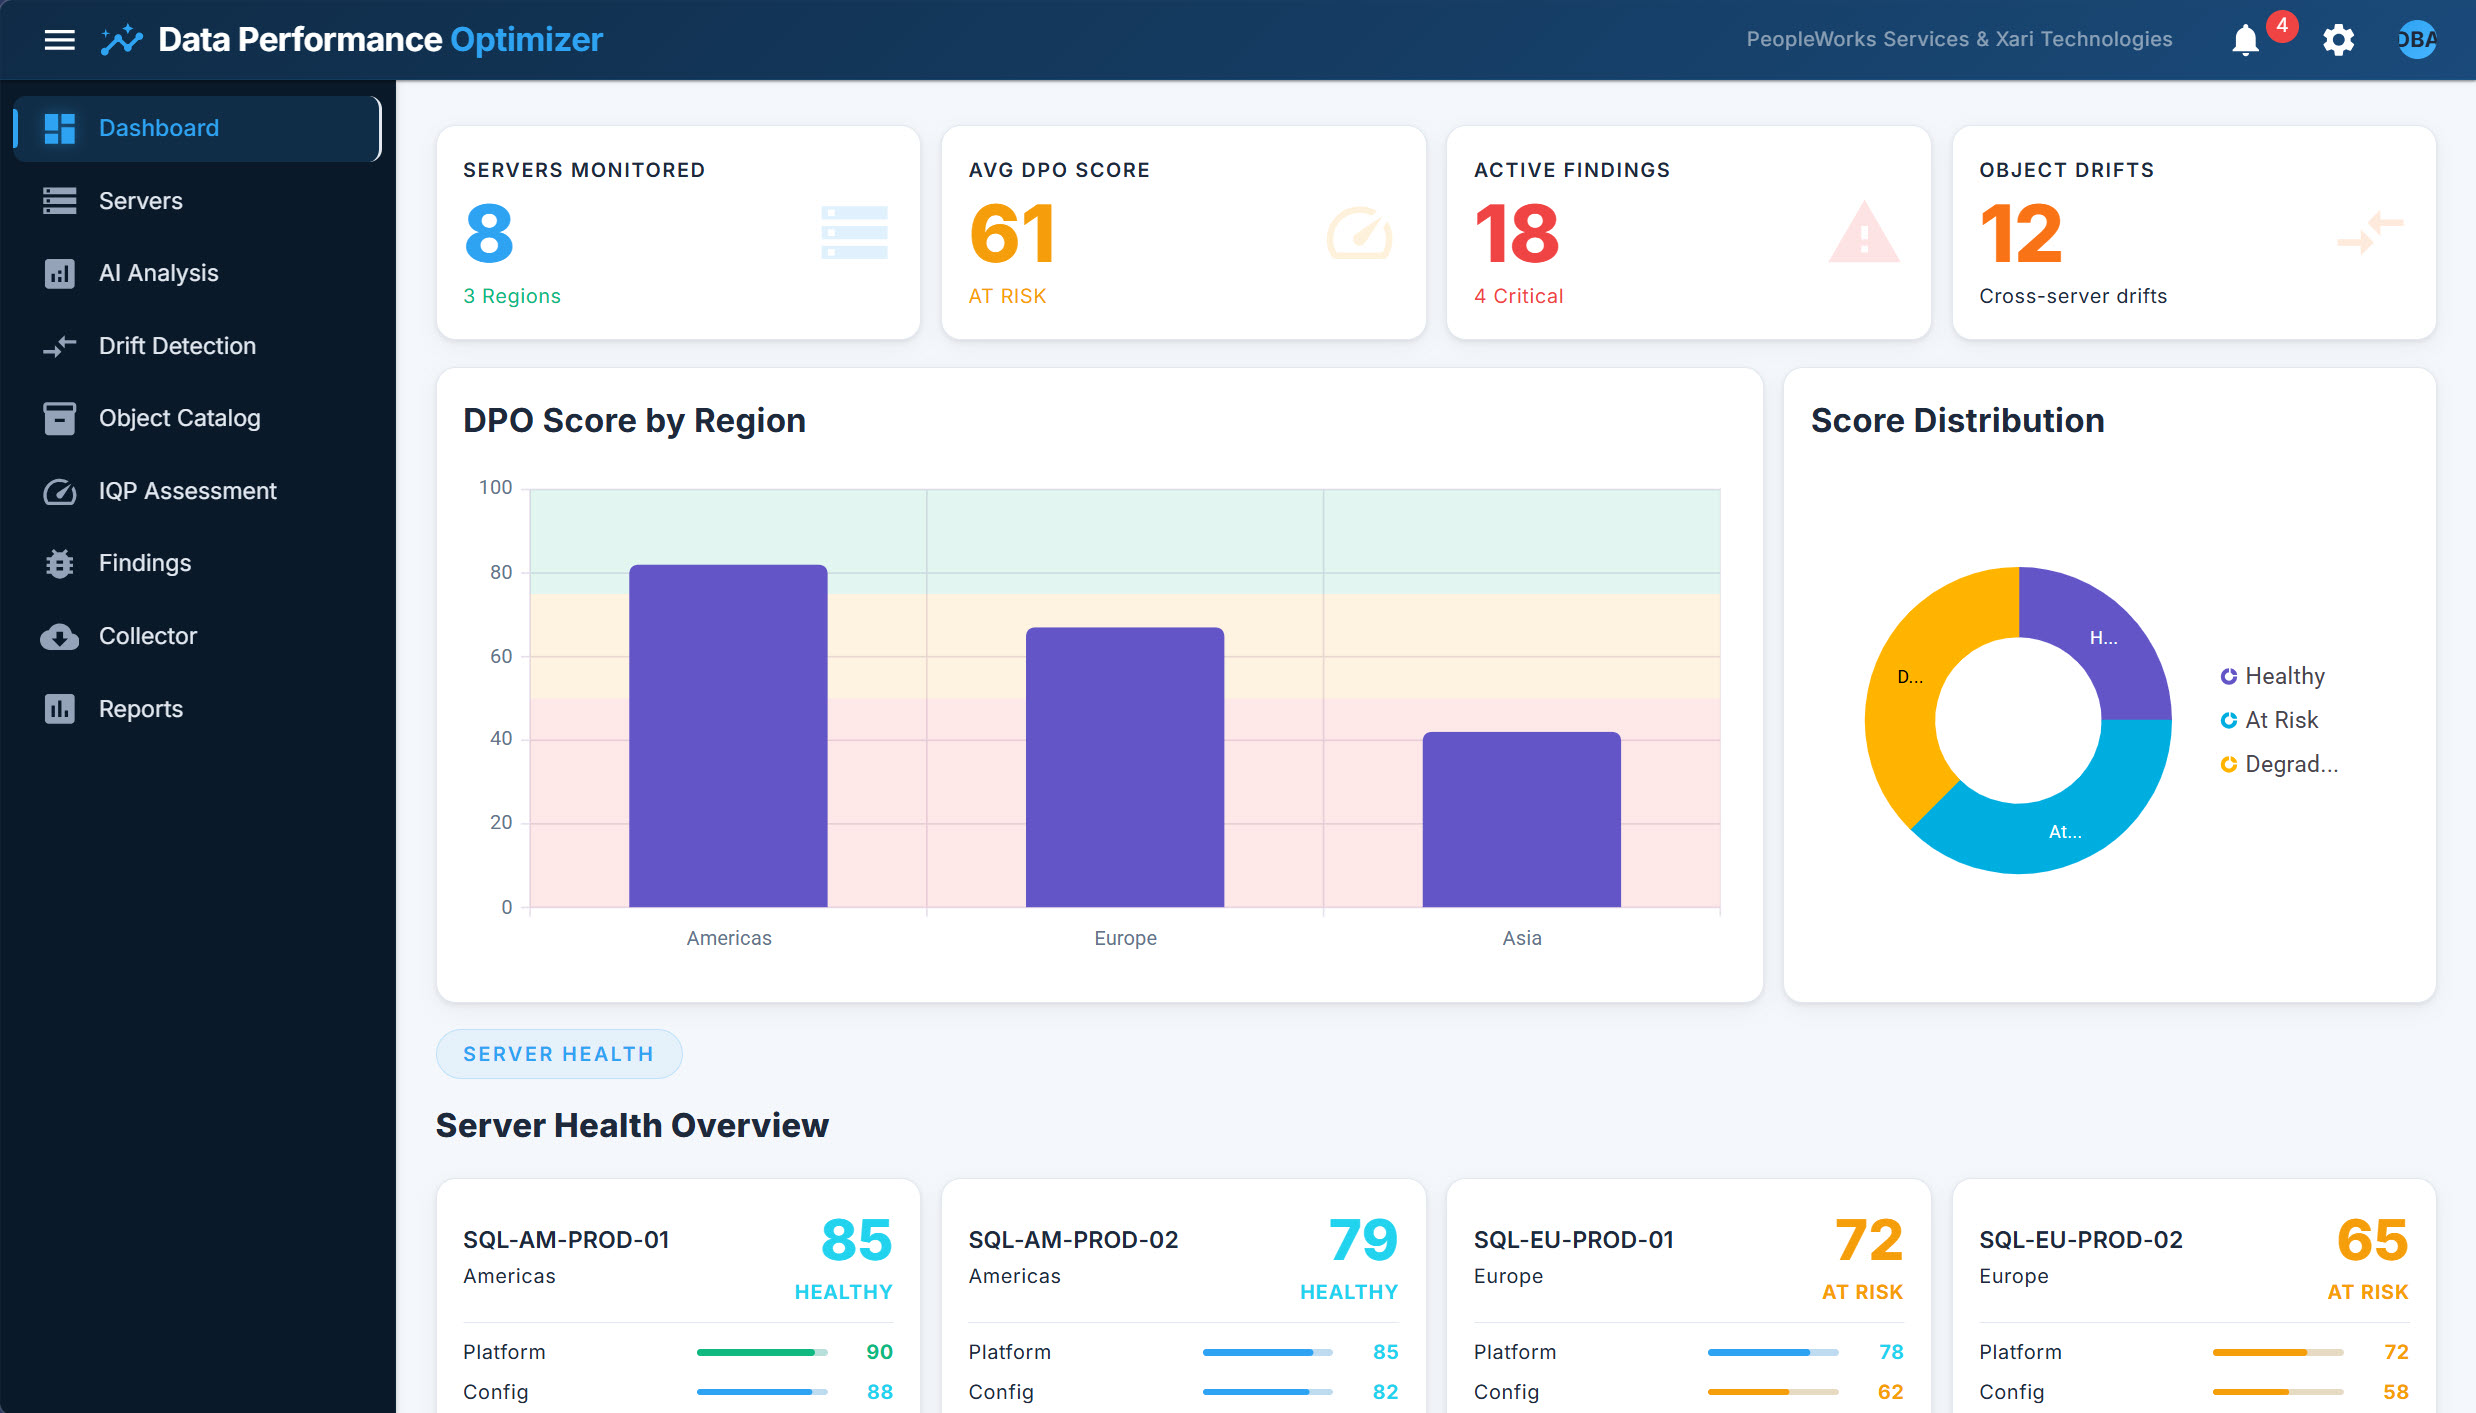2476x1413 pixels.
Task: Select the Object Catalog icon
Action: tap(60, 418)
